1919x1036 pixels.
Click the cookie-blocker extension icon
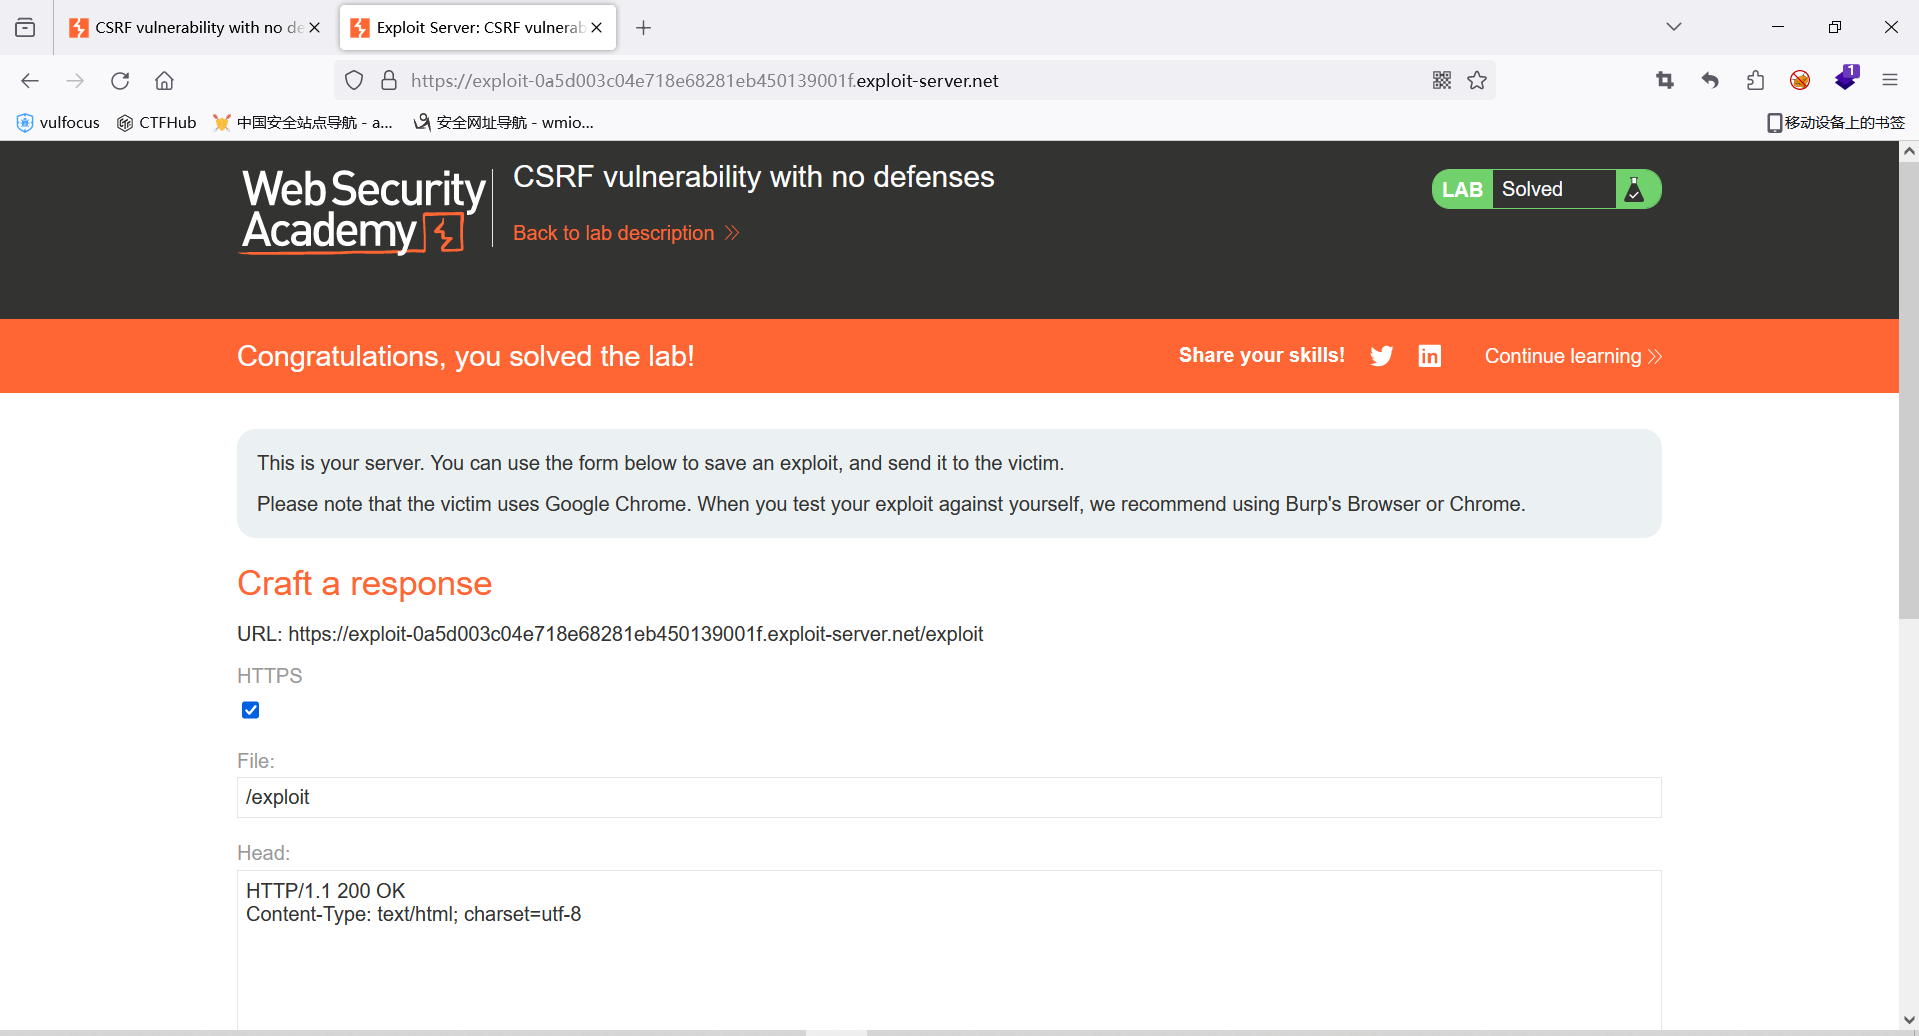pos(1800,80)
